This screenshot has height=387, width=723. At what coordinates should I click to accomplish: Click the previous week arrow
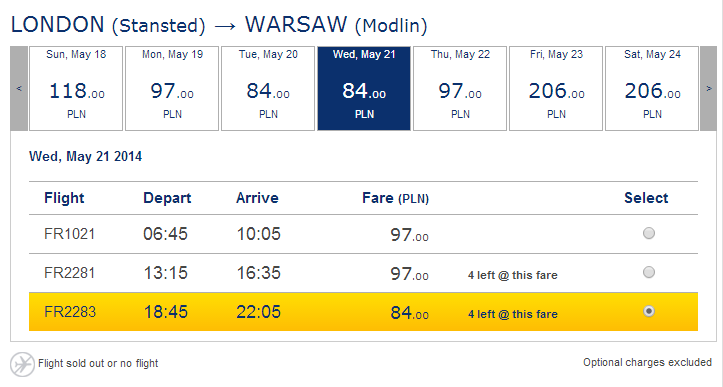click(19, 88)
